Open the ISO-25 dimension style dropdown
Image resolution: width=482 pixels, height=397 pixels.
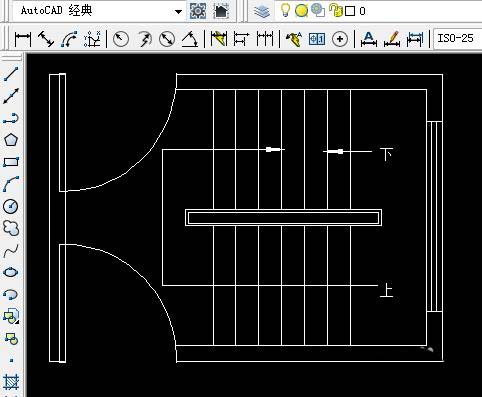pyautogui.click(x=458, y=39)
